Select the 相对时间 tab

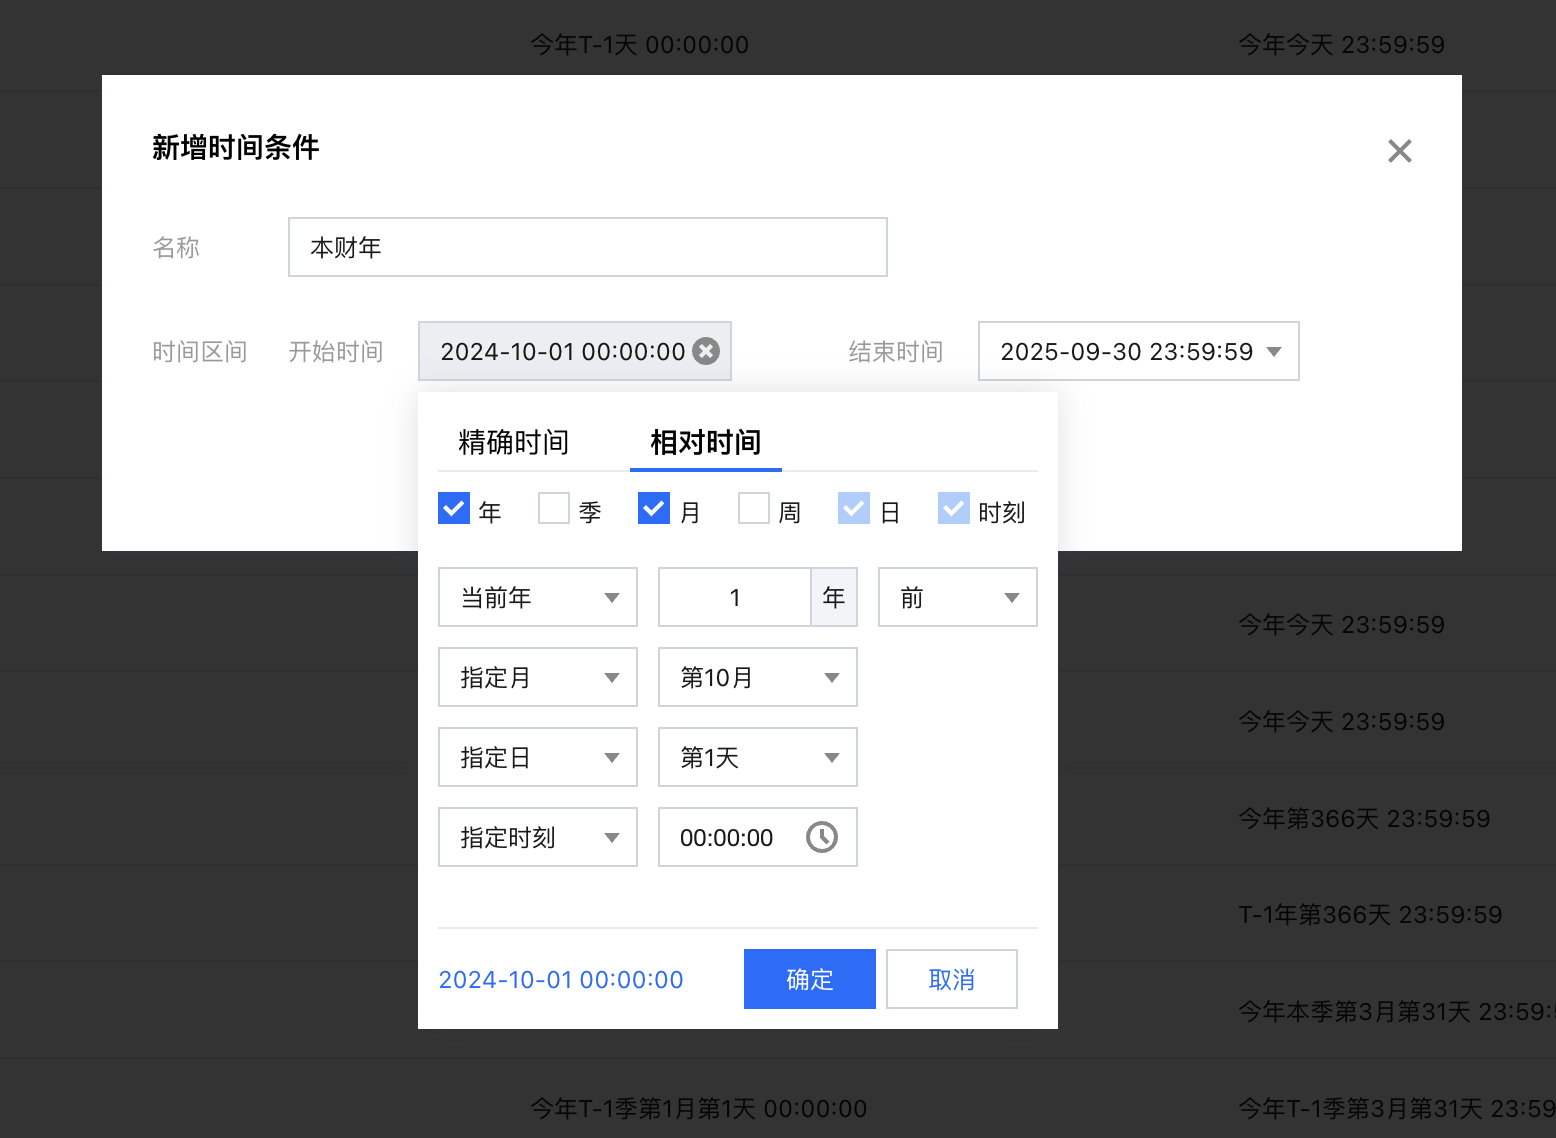705,442
